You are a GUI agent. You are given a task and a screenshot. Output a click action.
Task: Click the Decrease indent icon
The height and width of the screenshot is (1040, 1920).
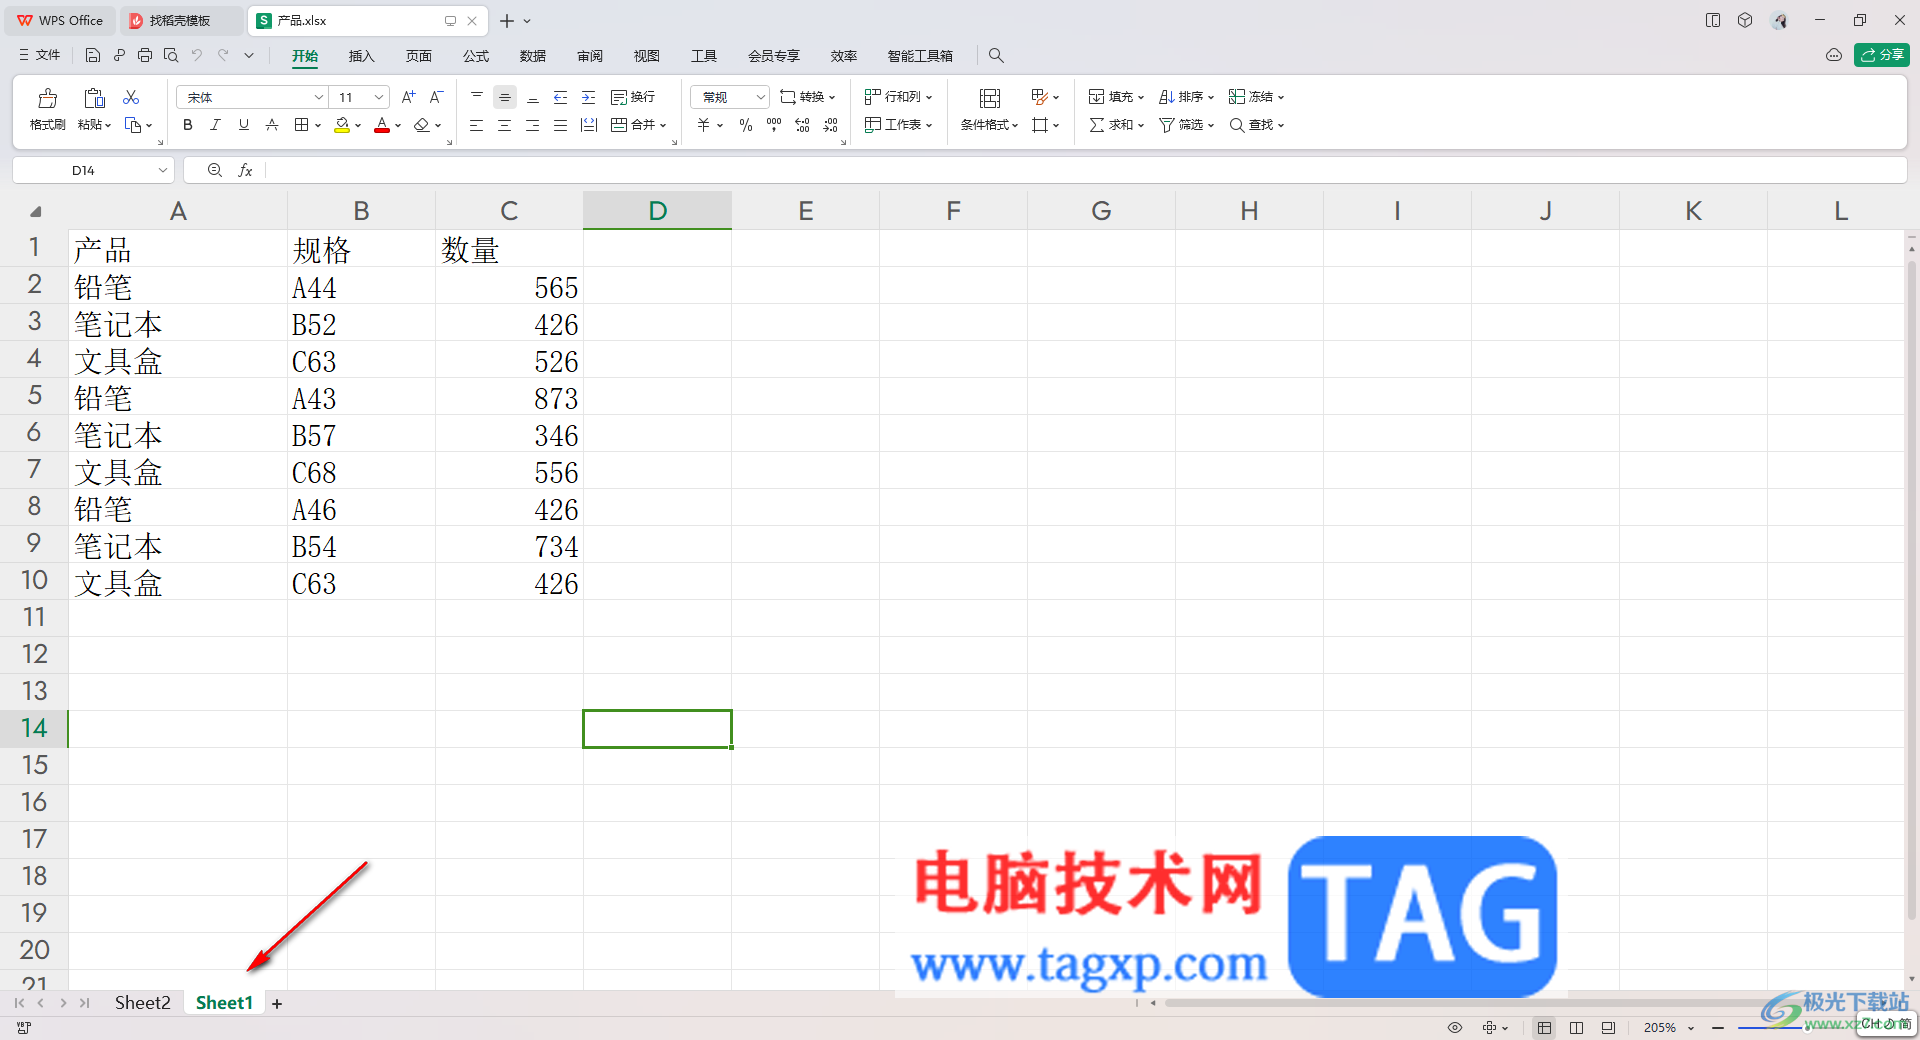coord(561,97)
